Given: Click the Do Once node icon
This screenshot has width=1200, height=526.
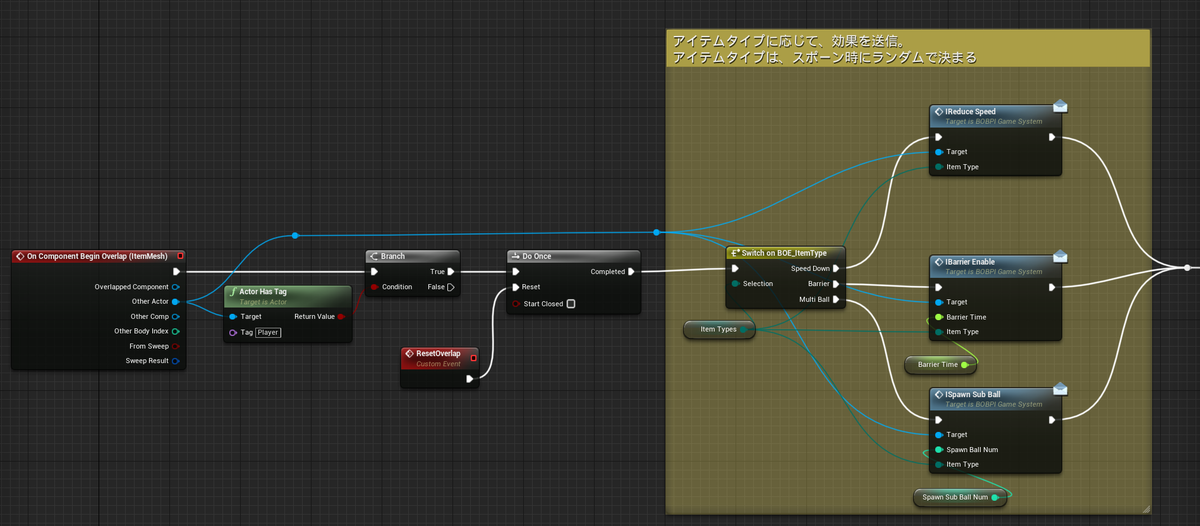Looking at the screenshot, I should point(514,256).
